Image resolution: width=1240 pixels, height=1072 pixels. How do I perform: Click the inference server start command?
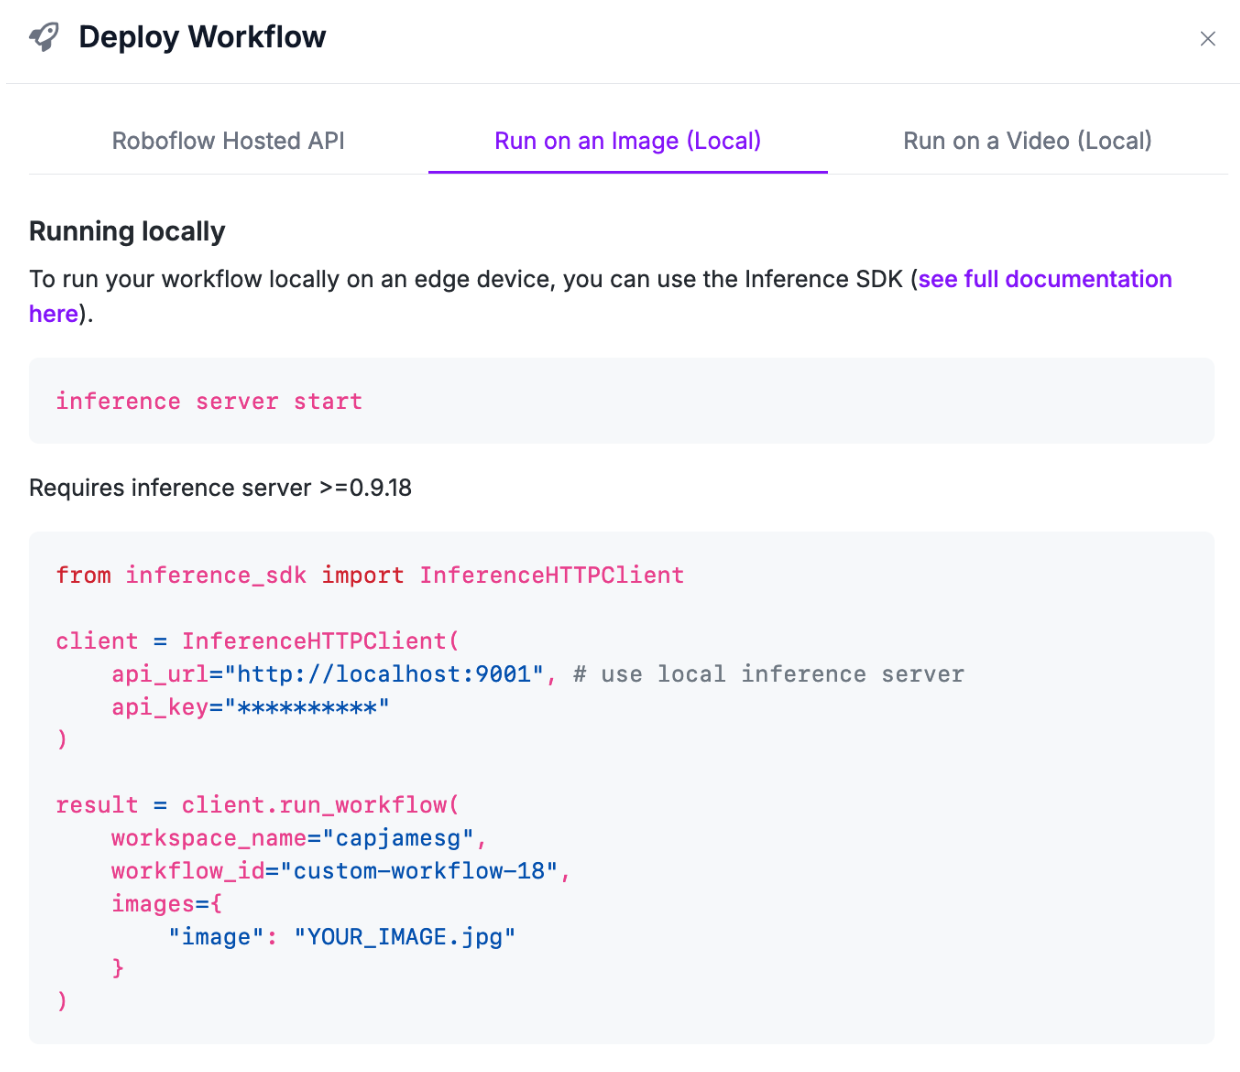[x=209, y=401]
